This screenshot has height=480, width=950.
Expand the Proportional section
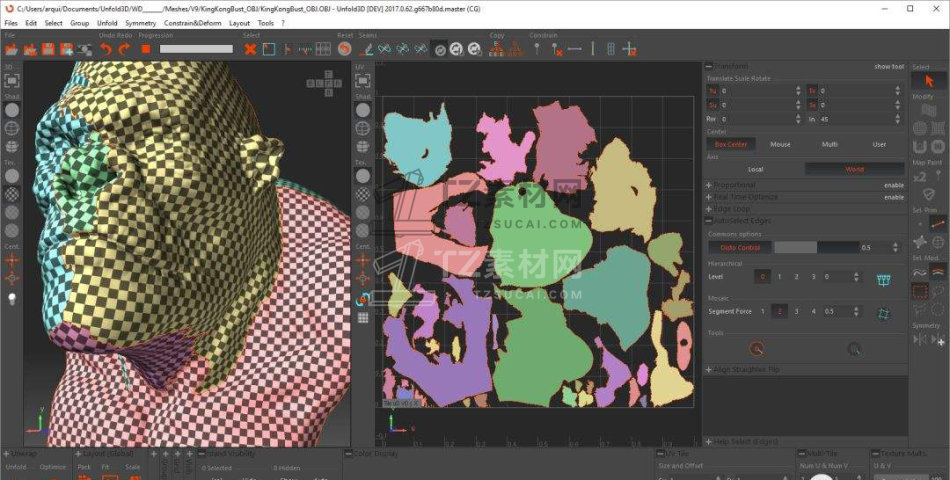[709, 185]
